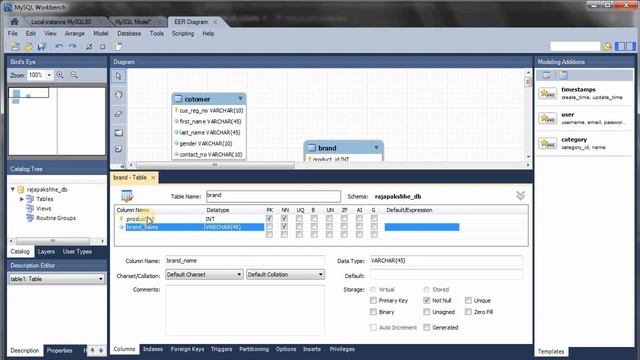Select Views in Catalog Tree

(44, 209)
